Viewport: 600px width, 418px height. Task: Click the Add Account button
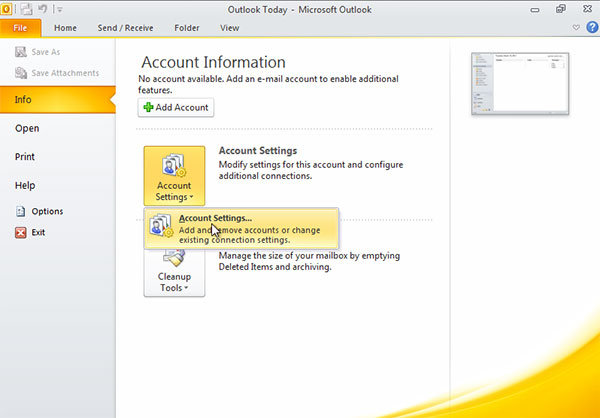click(x=176, y=108)
